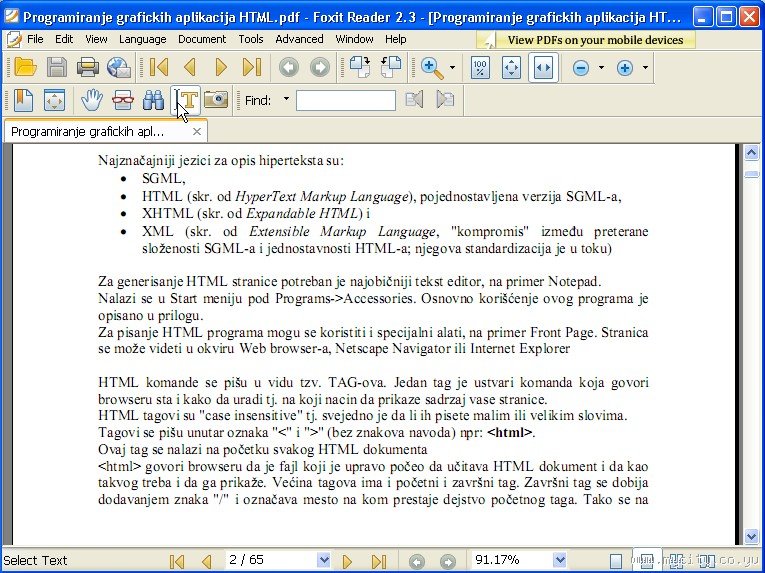Open the Advanced menu

coord(299,39)
